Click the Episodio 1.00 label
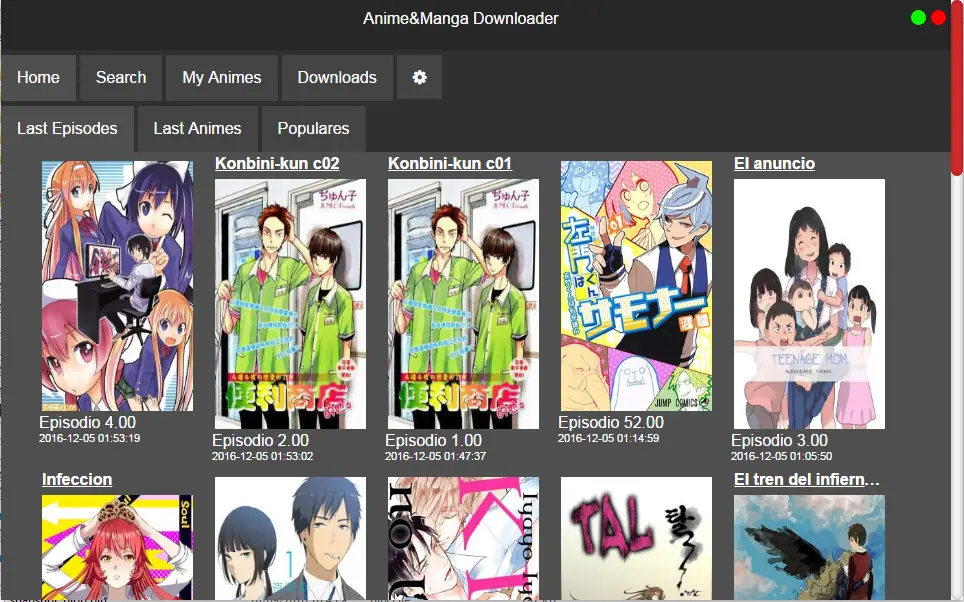The image size is (964, 602). point(433,440)
